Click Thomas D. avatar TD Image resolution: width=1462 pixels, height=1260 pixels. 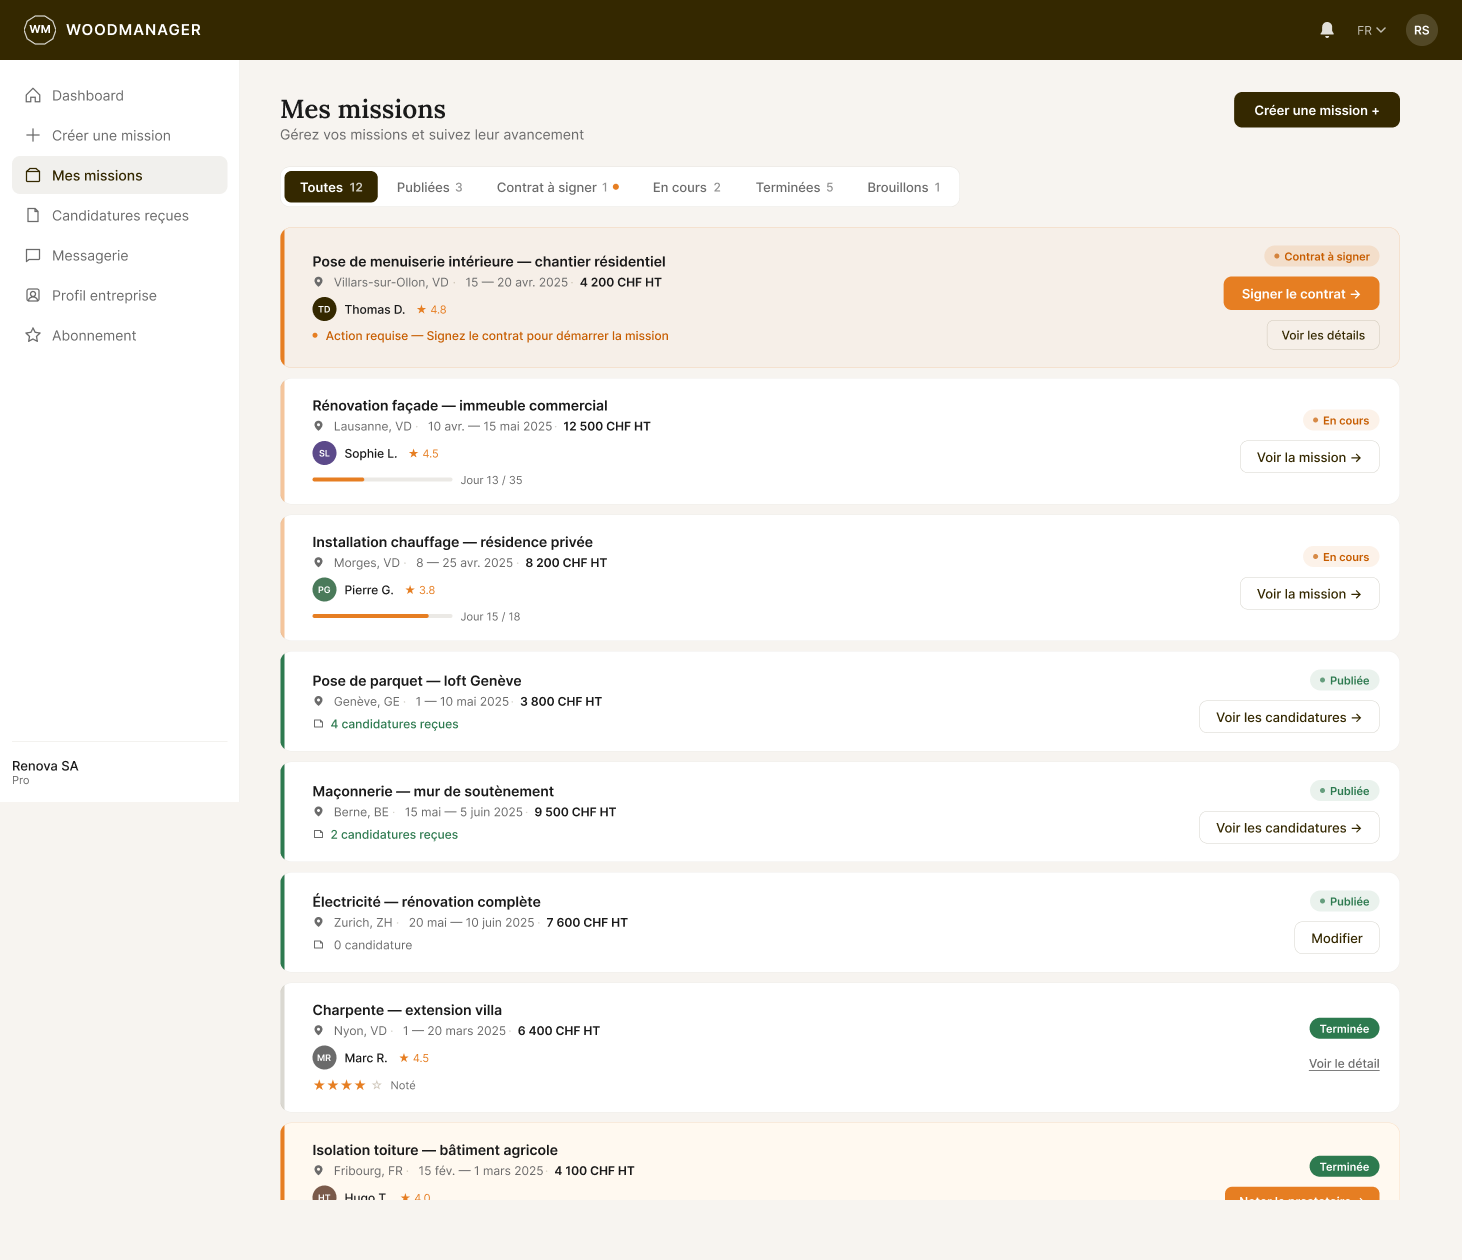(324, 310)
